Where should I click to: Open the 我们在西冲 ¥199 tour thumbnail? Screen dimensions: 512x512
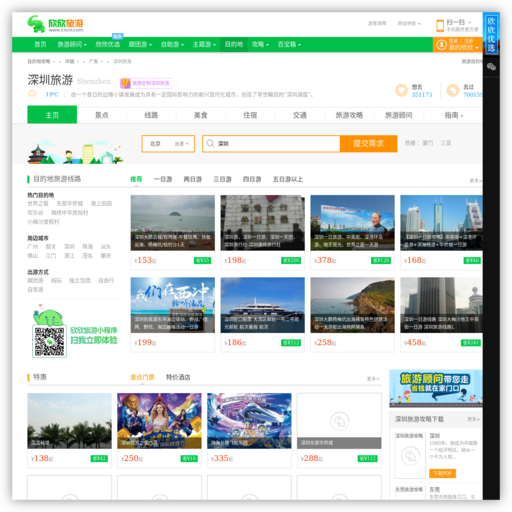pyautogui.click(x=173, y=305)
